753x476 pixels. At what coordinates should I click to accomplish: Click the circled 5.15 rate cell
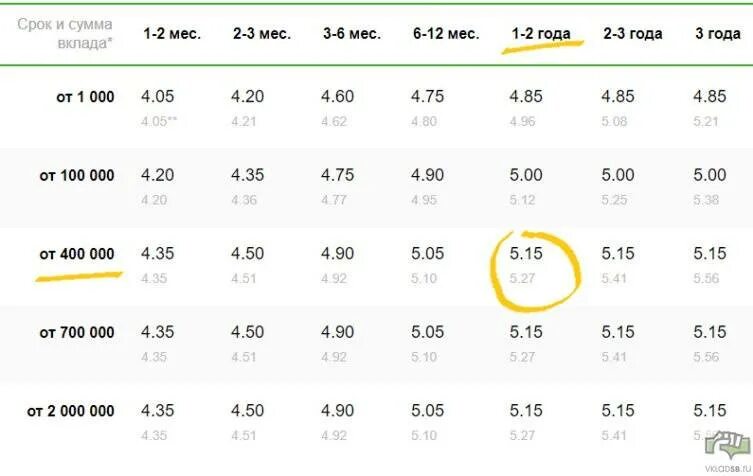pos(526,254)
